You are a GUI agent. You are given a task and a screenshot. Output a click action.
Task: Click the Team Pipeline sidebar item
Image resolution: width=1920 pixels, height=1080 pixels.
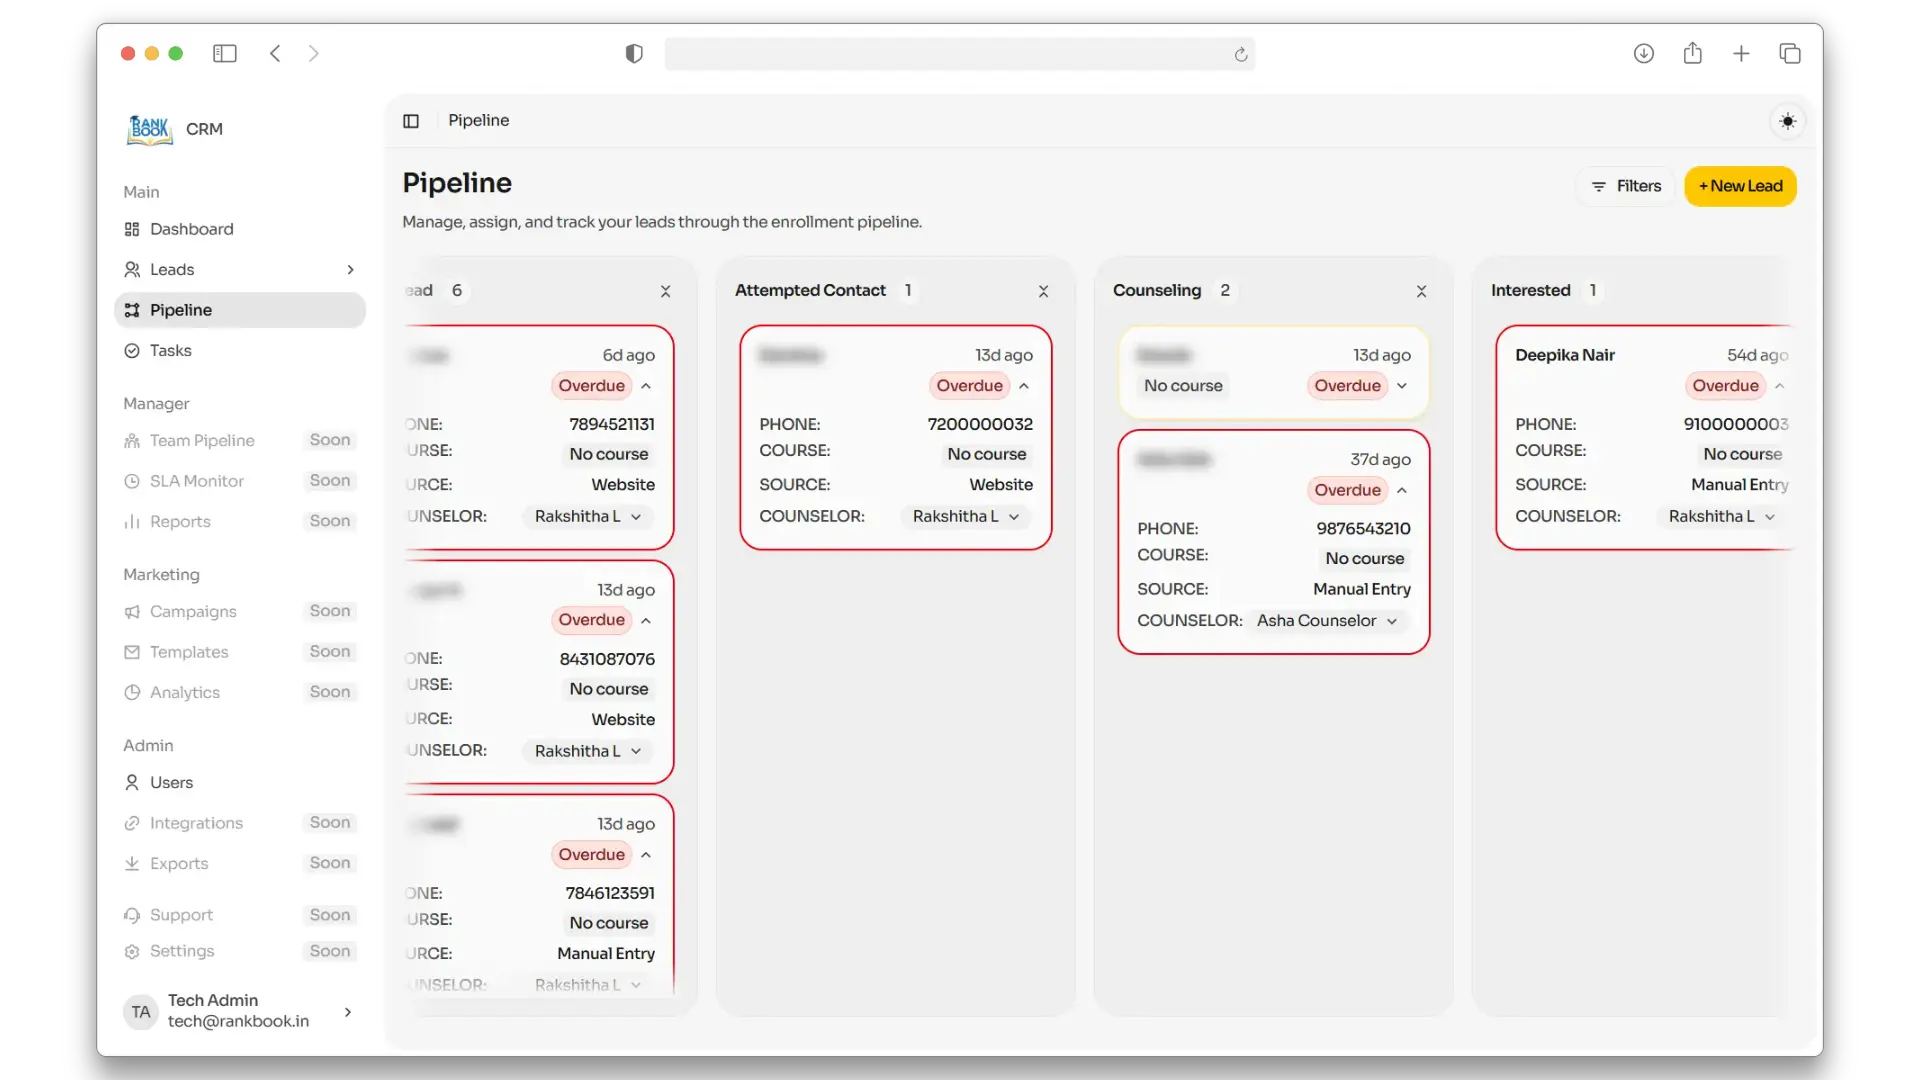240,440
